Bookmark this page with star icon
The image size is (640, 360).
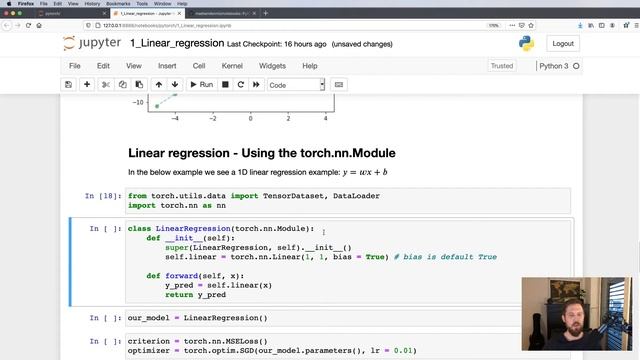pyautogui.click(x=531, y=25)
